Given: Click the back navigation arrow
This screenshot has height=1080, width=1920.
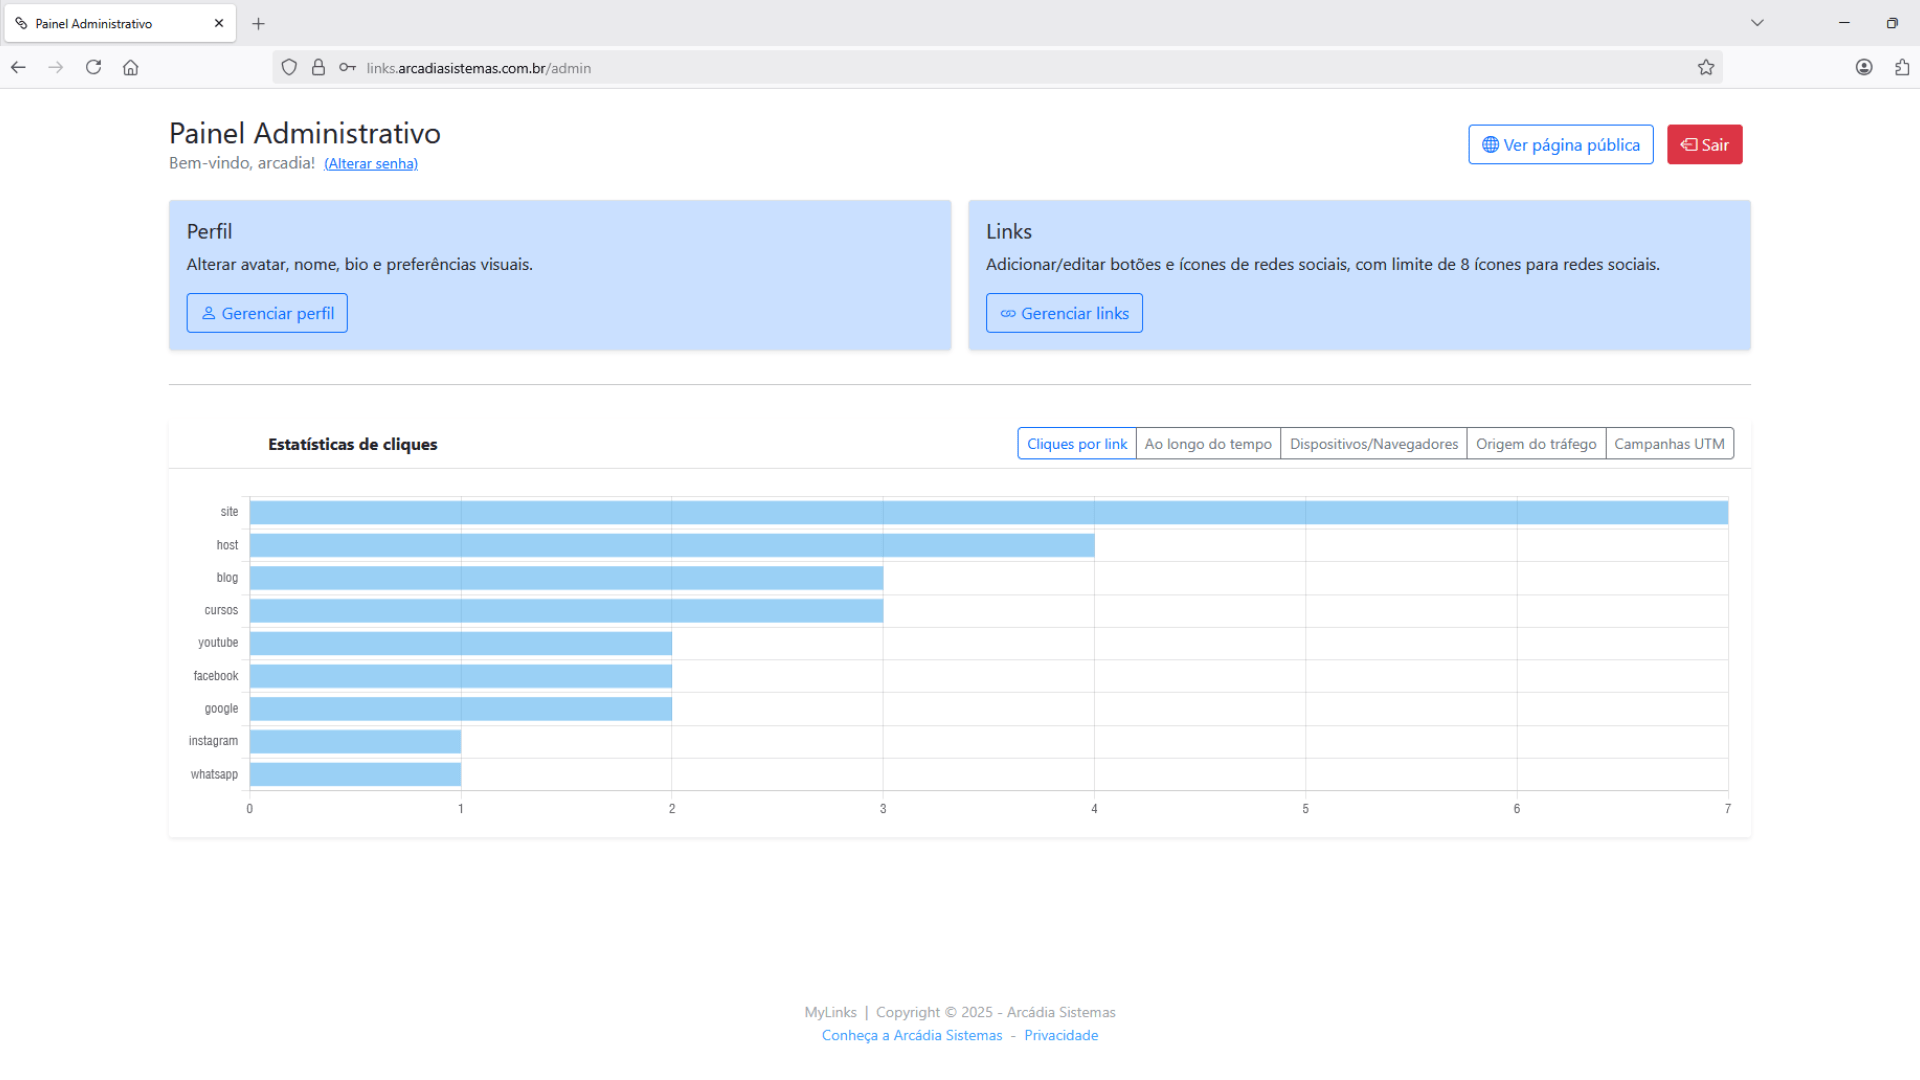Looking at the screenshot, I should coord(18,67).
